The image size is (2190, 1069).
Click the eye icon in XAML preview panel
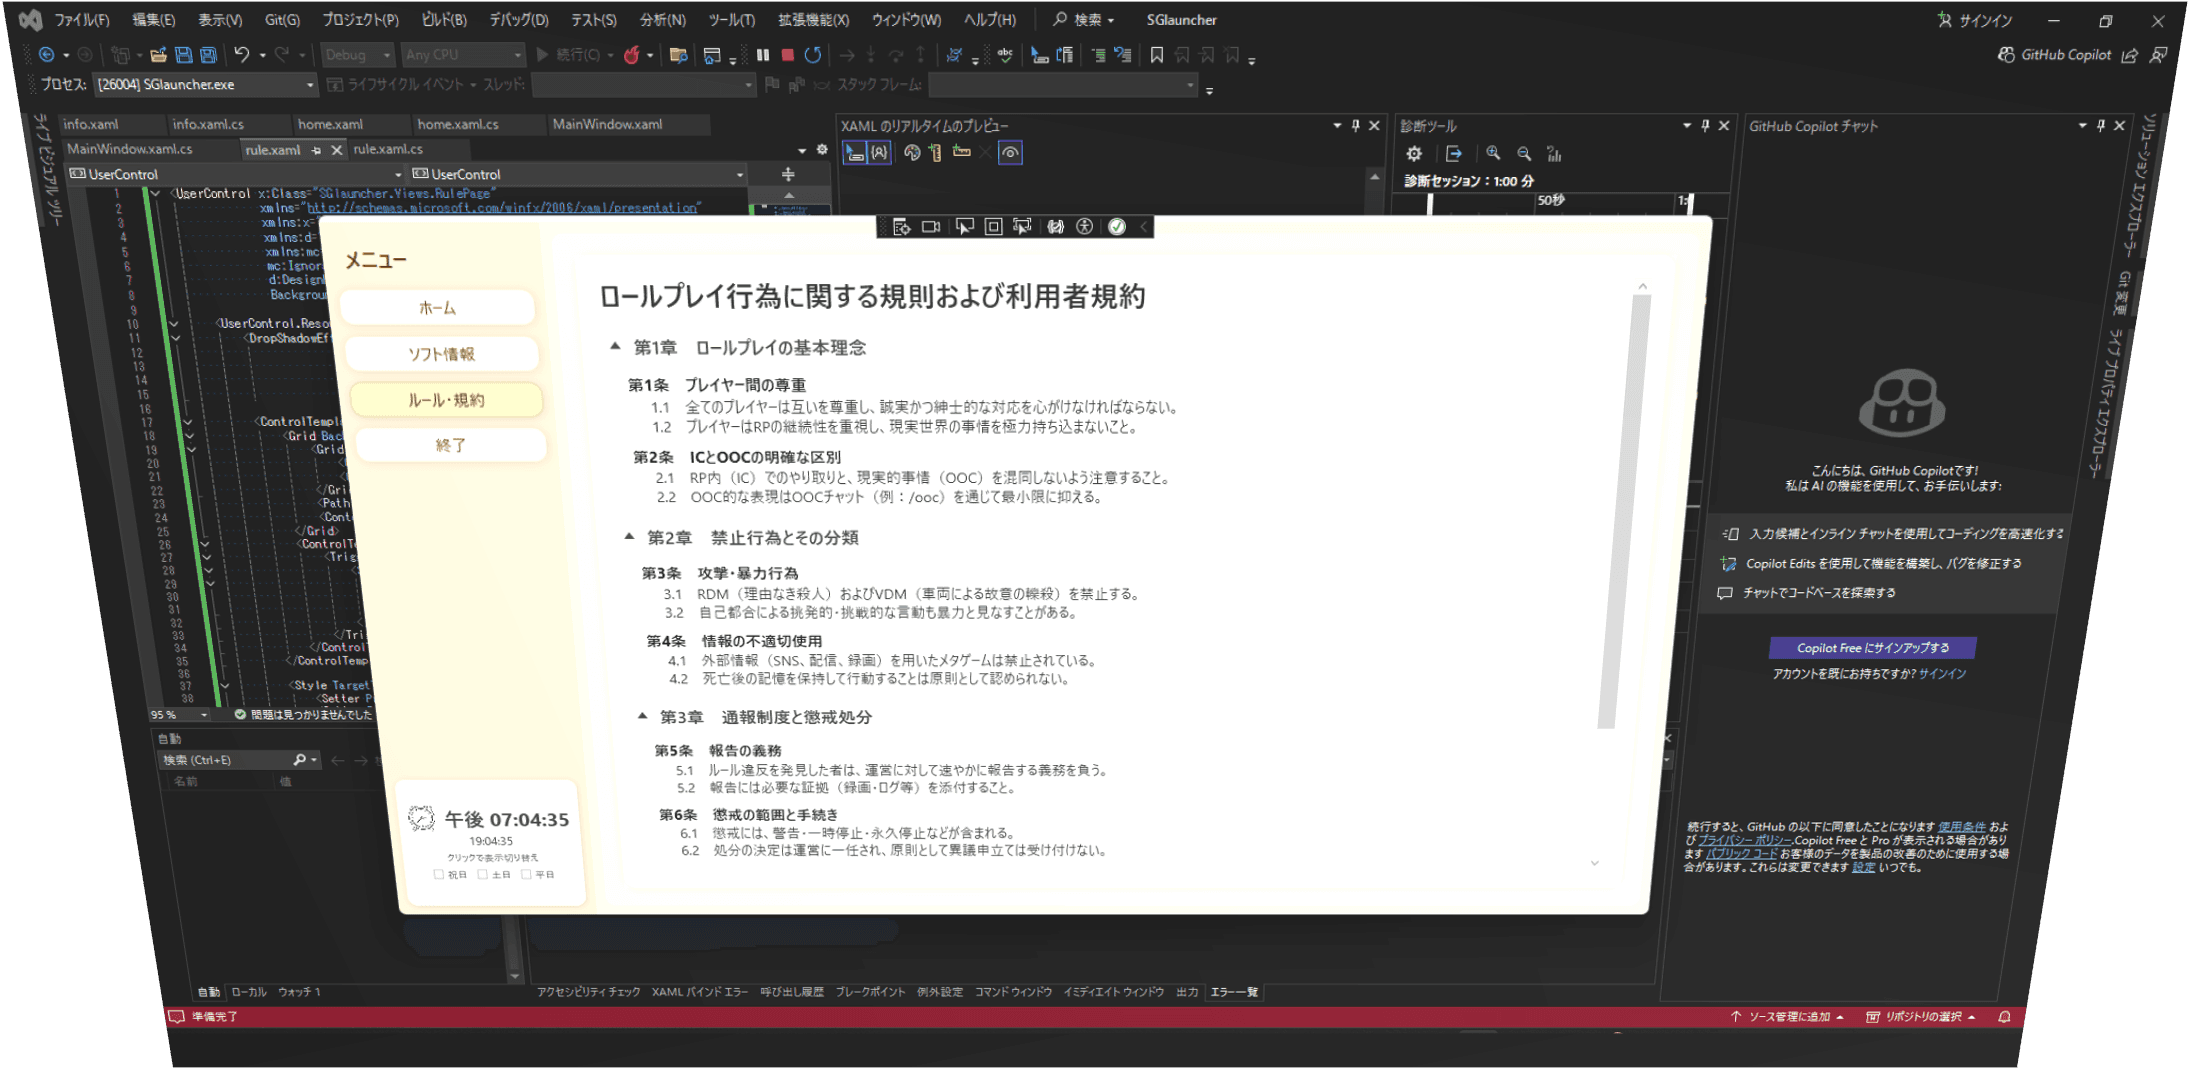[1011, 153]
